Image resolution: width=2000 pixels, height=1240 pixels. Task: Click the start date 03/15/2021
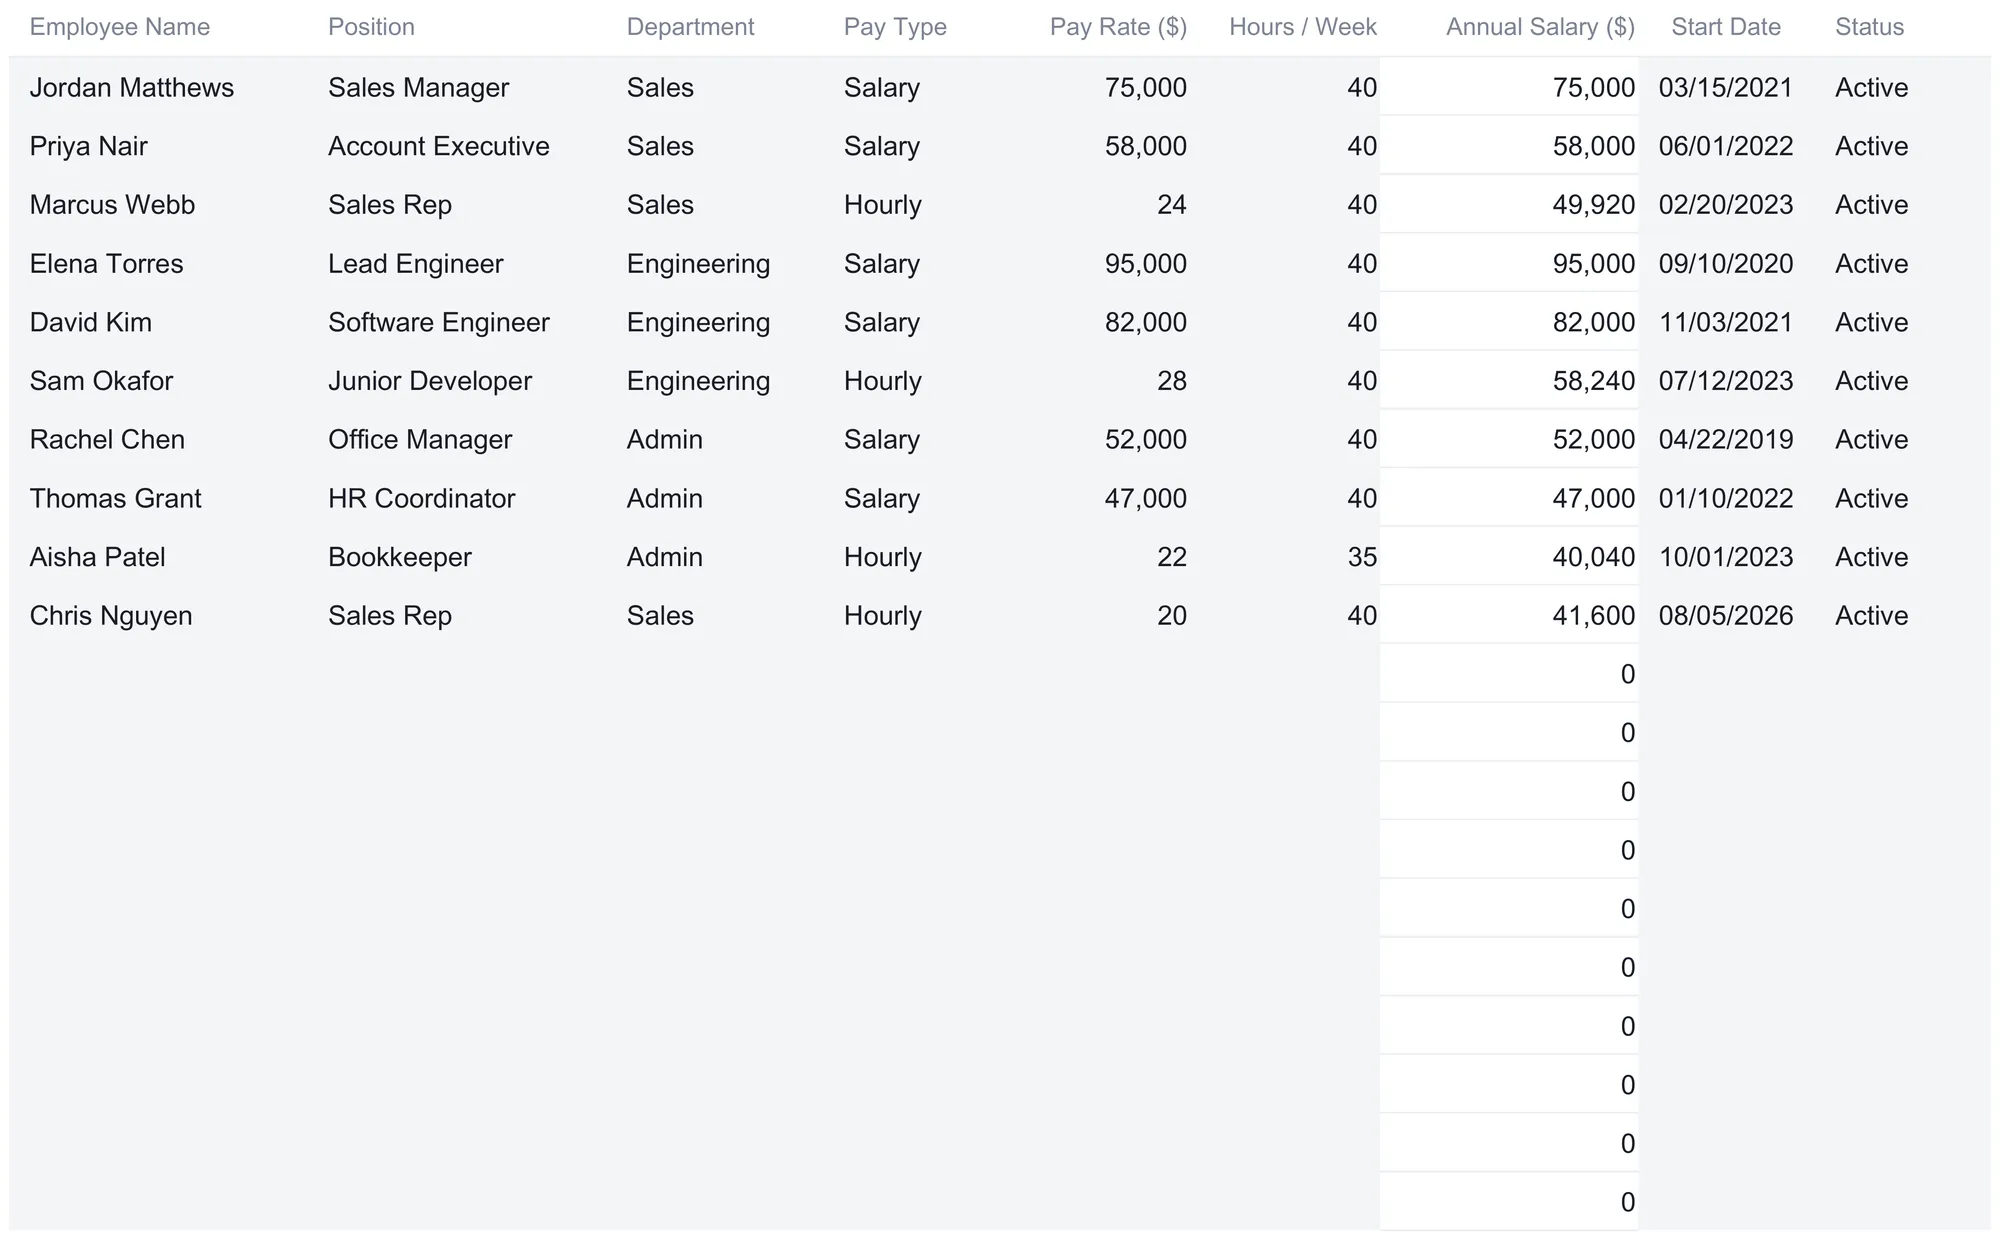pos(1726,88)
